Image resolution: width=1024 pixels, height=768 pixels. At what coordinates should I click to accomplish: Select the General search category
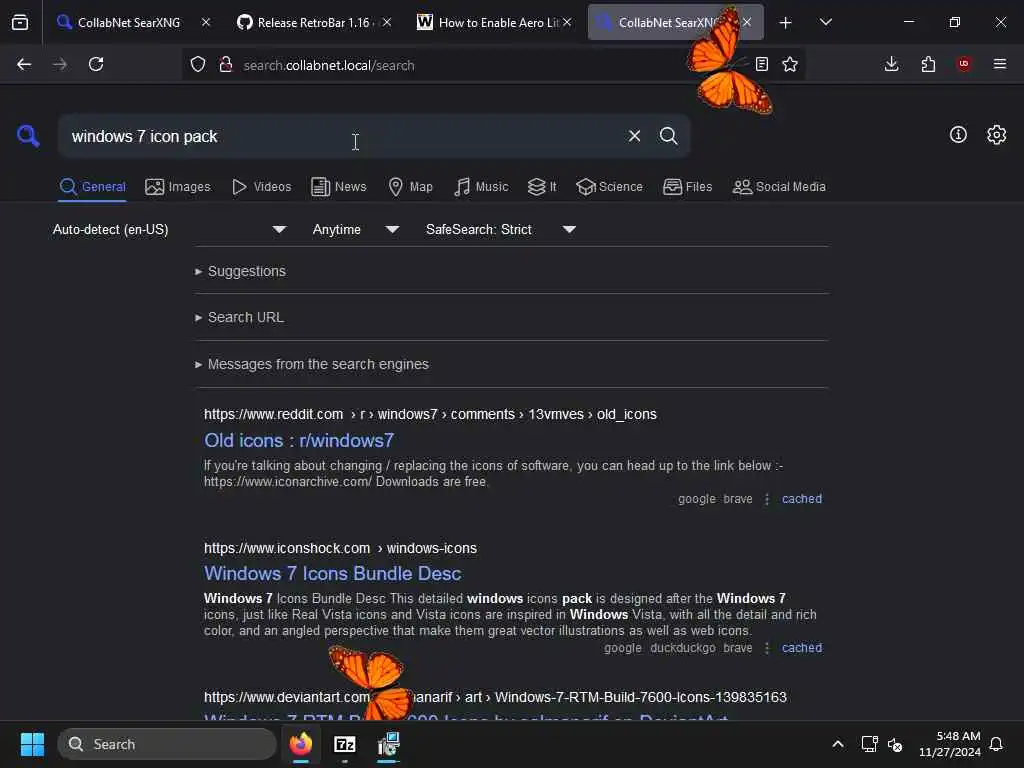coord(93,187)
